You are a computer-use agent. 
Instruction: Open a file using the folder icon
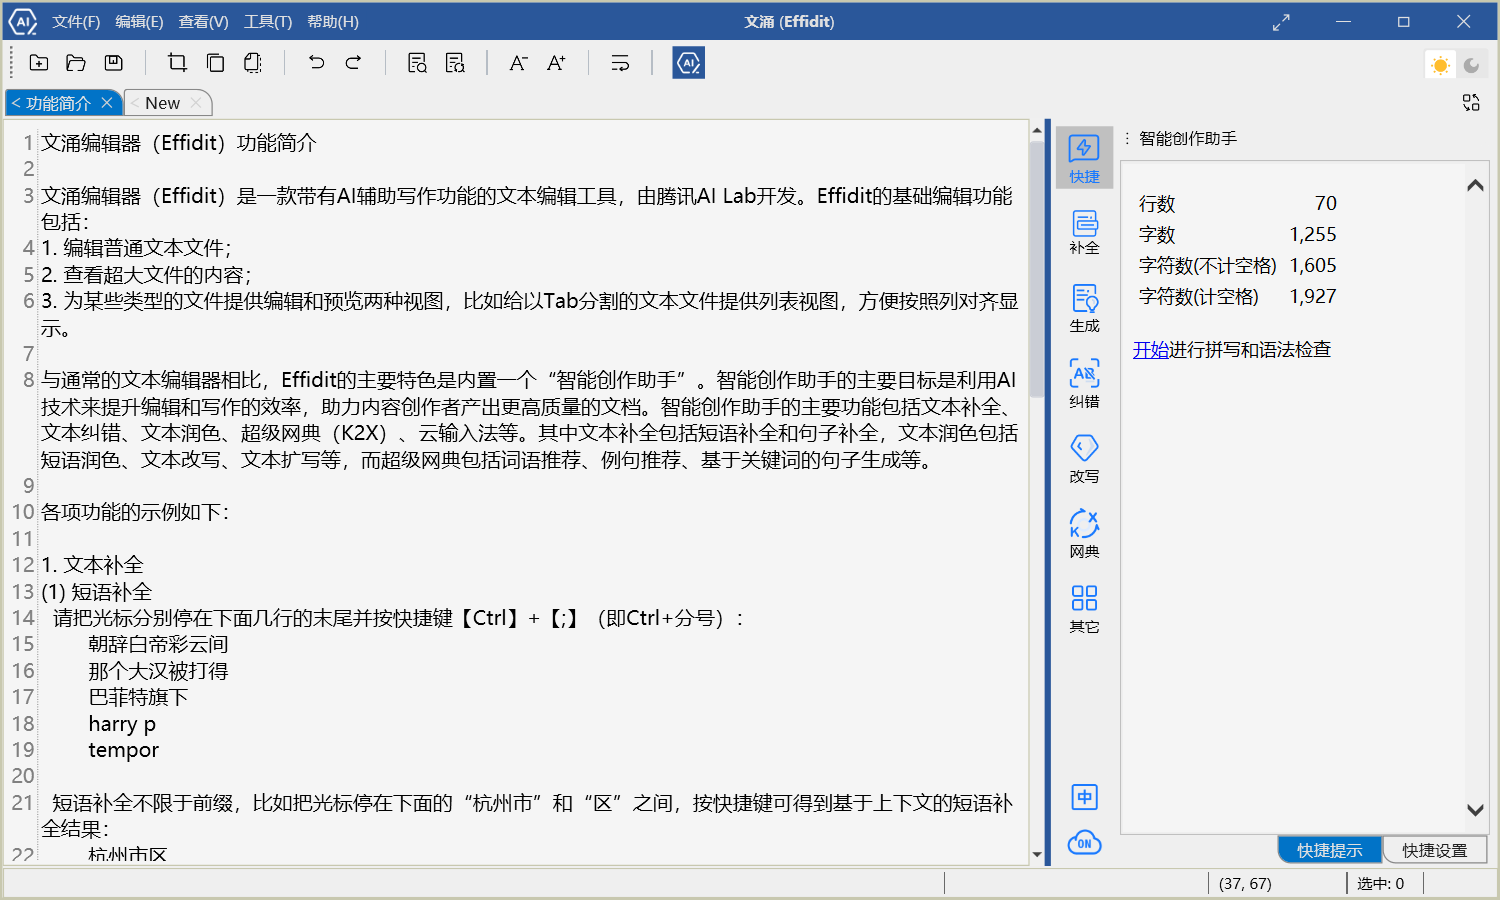coord(76,63)
